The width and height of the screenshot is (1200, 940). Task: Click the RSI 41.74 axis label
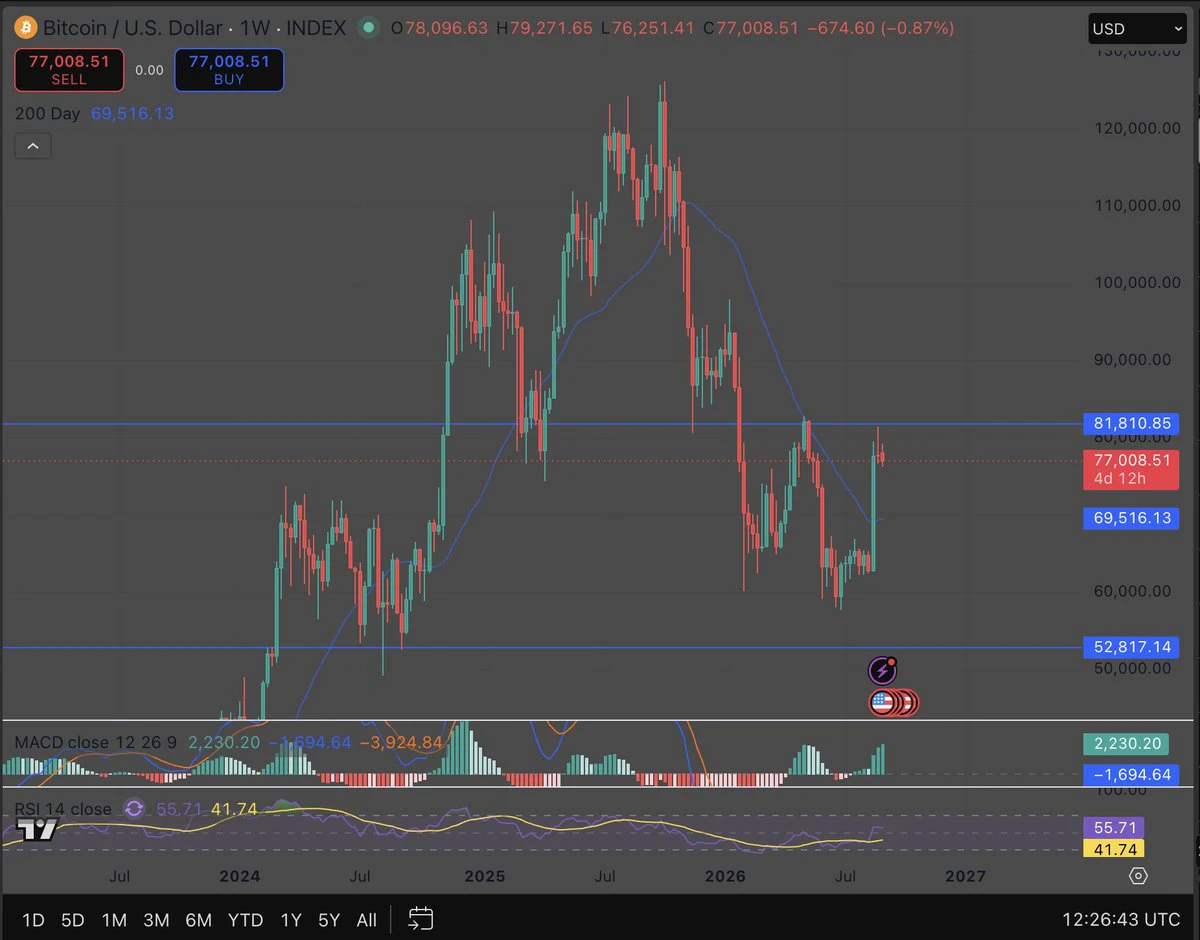click(1114, 849)
